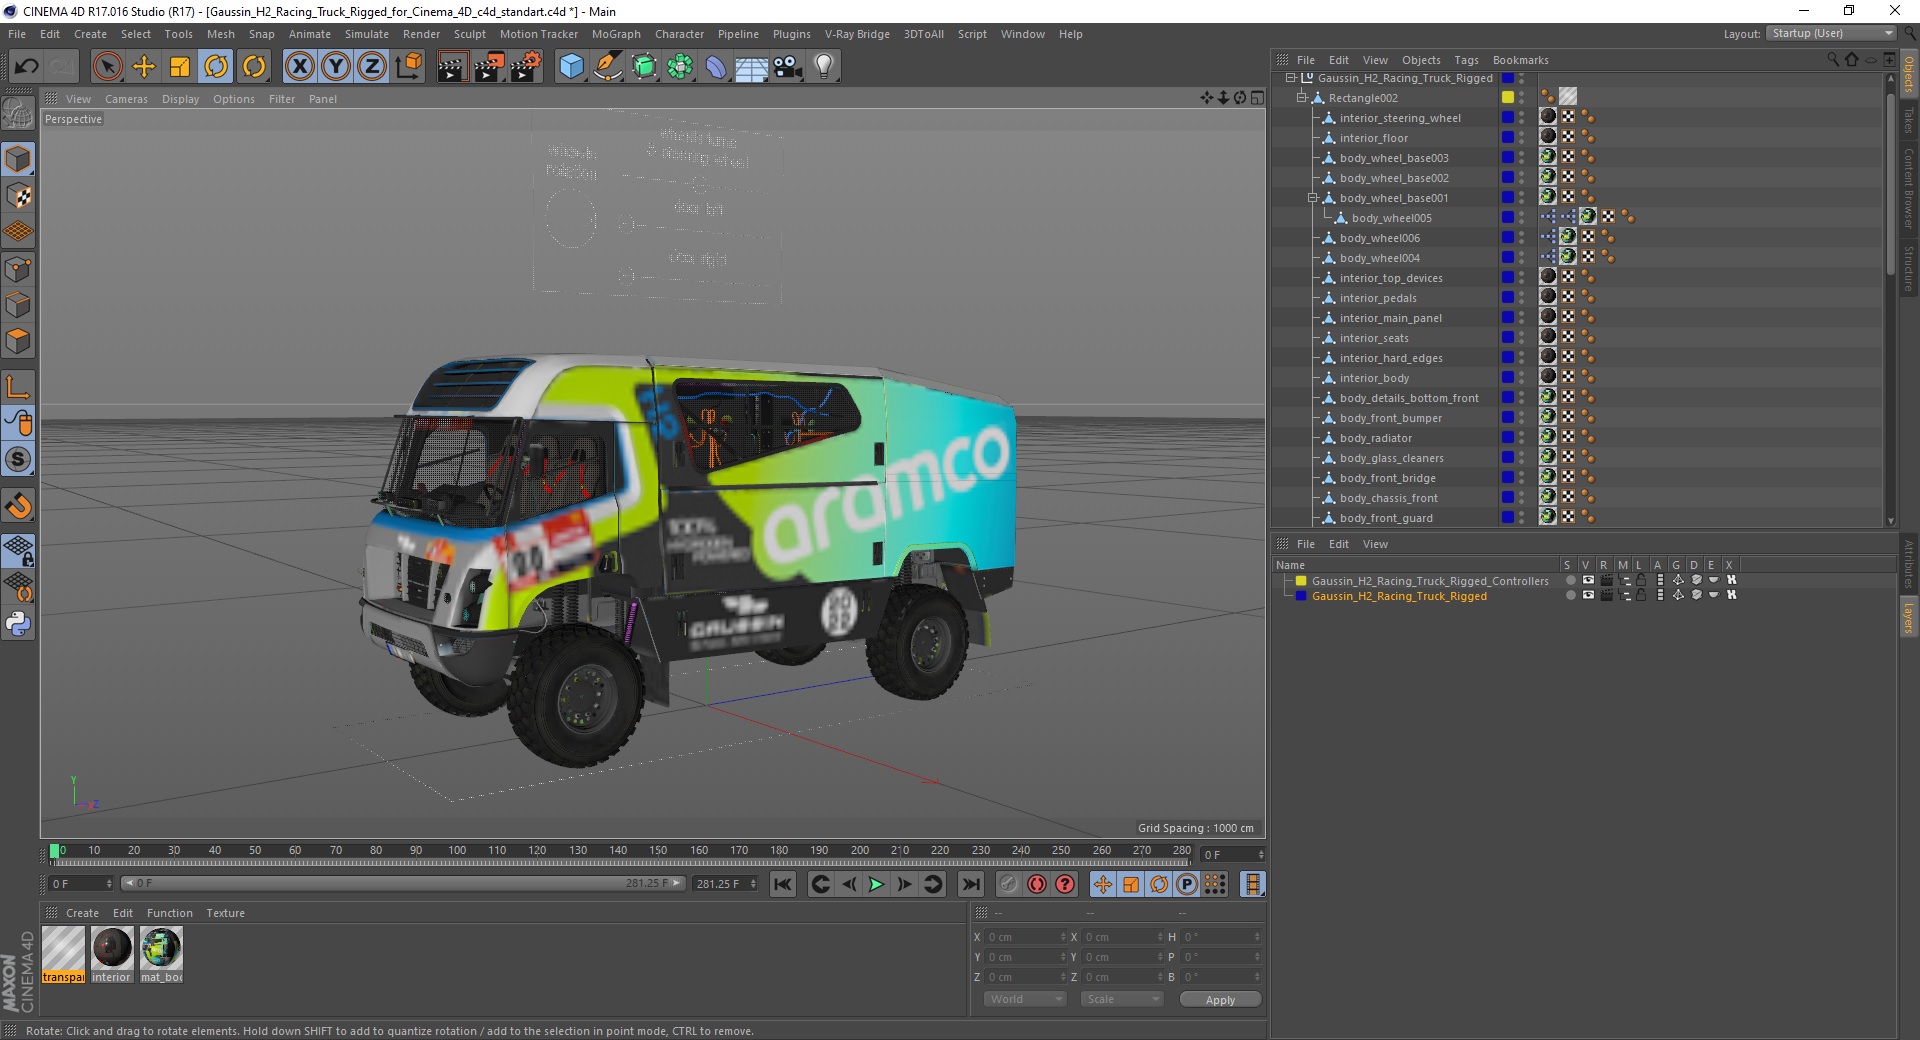1920x1040 pixels.
Task: Switch to Make Editable model mode icon
Action: tap(18, 114)
